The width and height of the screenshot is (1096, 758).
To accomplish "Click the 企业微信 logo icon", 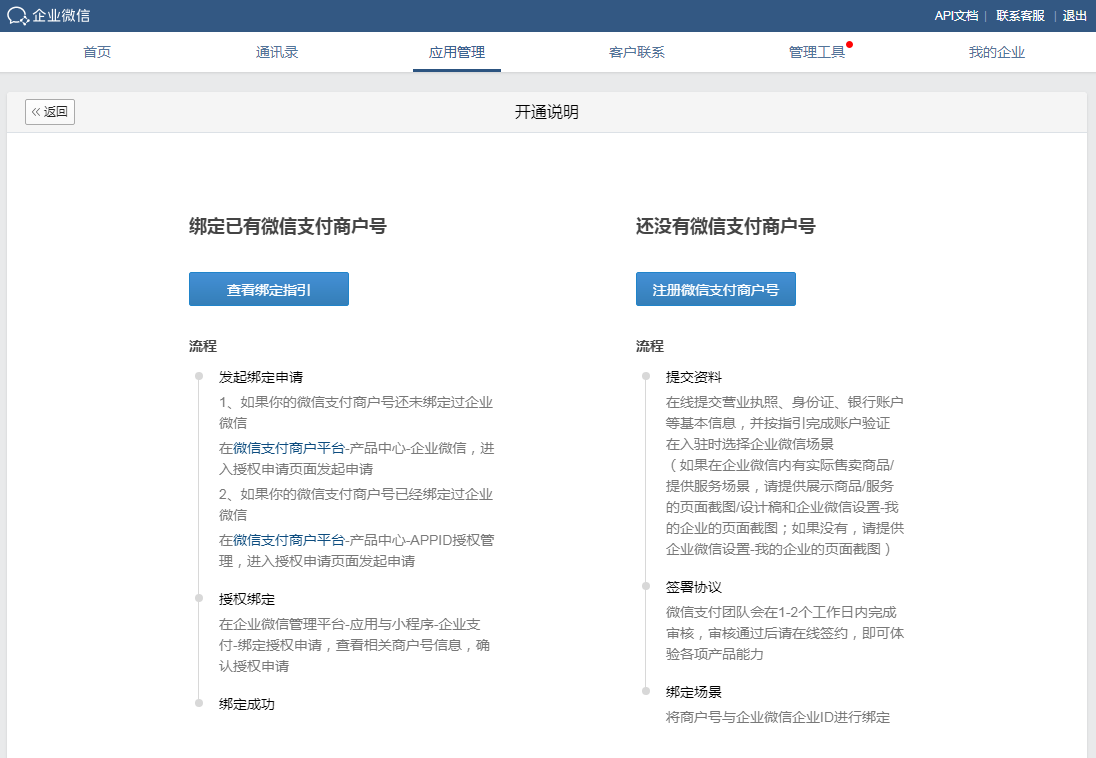I will tap(18, 15).
